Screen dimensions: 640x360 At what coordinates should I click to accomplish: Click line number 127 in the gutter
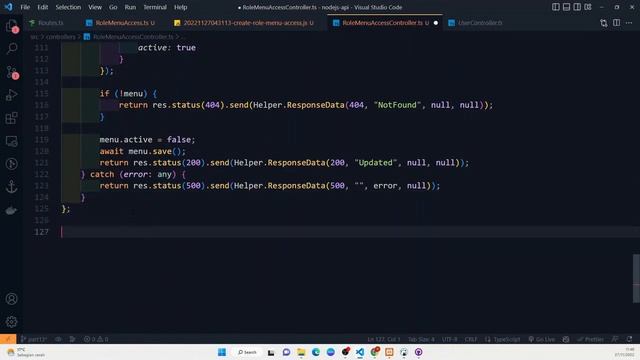pos(41,232)
